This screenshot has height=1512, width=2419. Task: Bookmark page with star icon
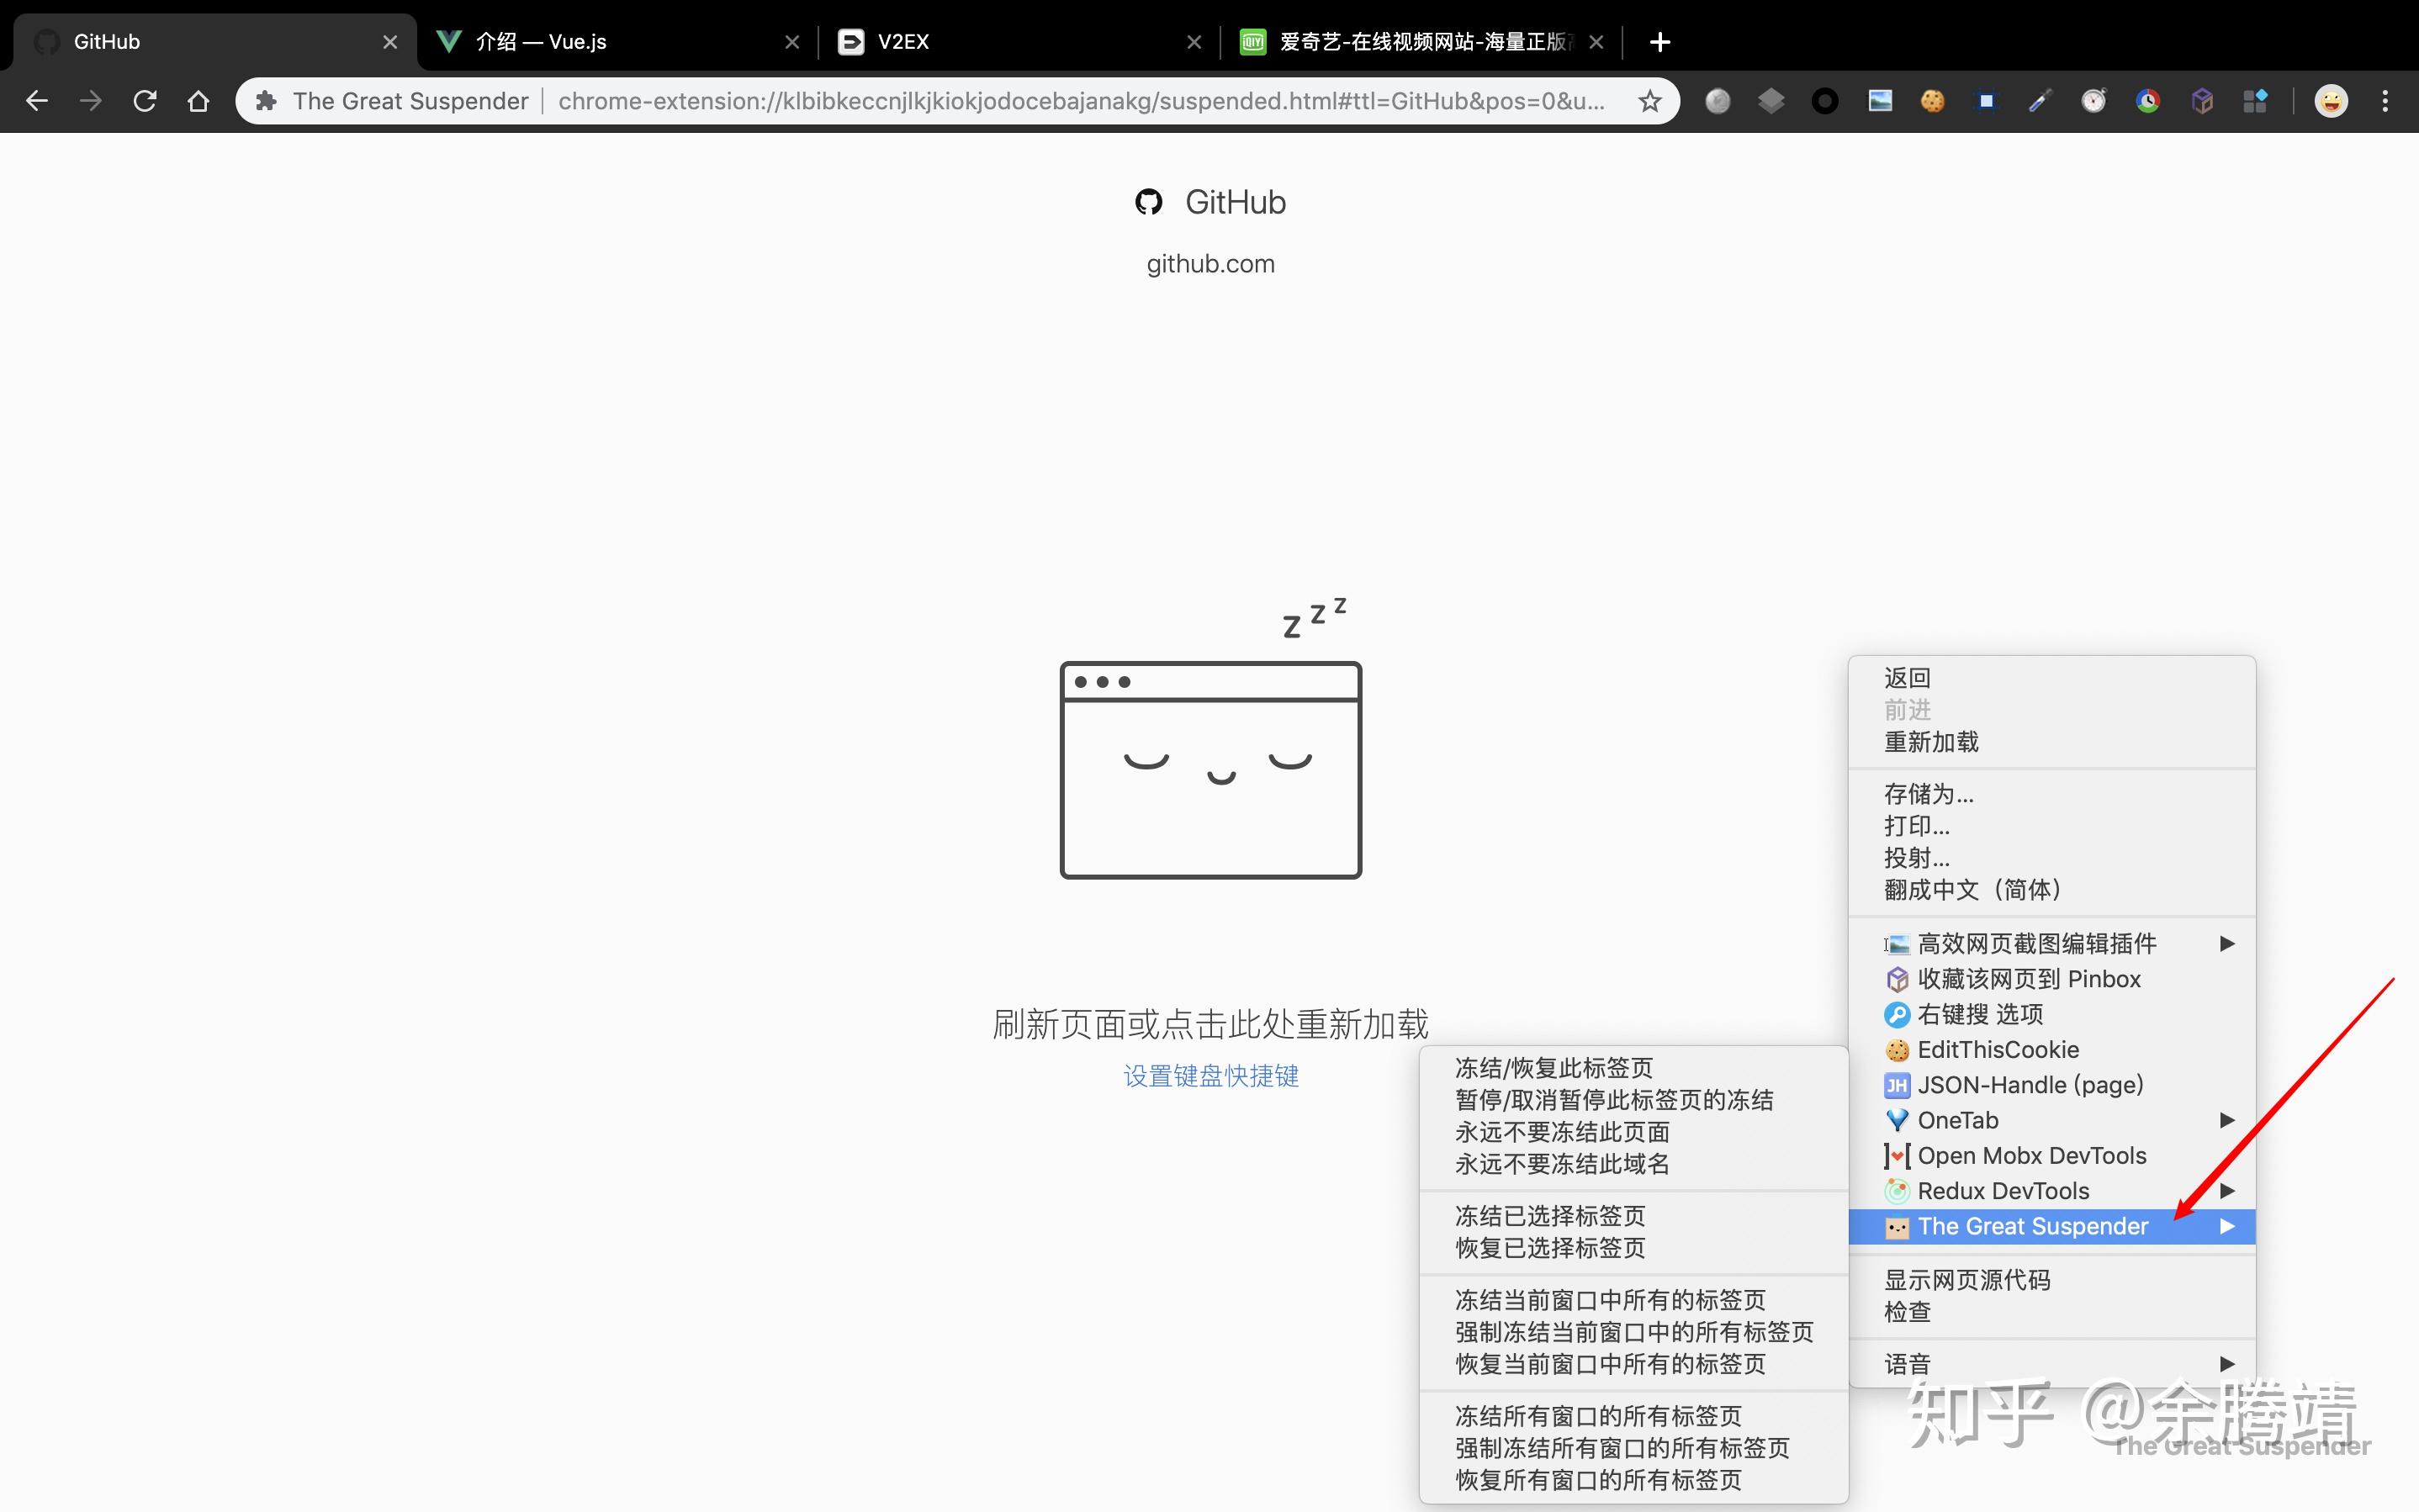(1649, 101)
